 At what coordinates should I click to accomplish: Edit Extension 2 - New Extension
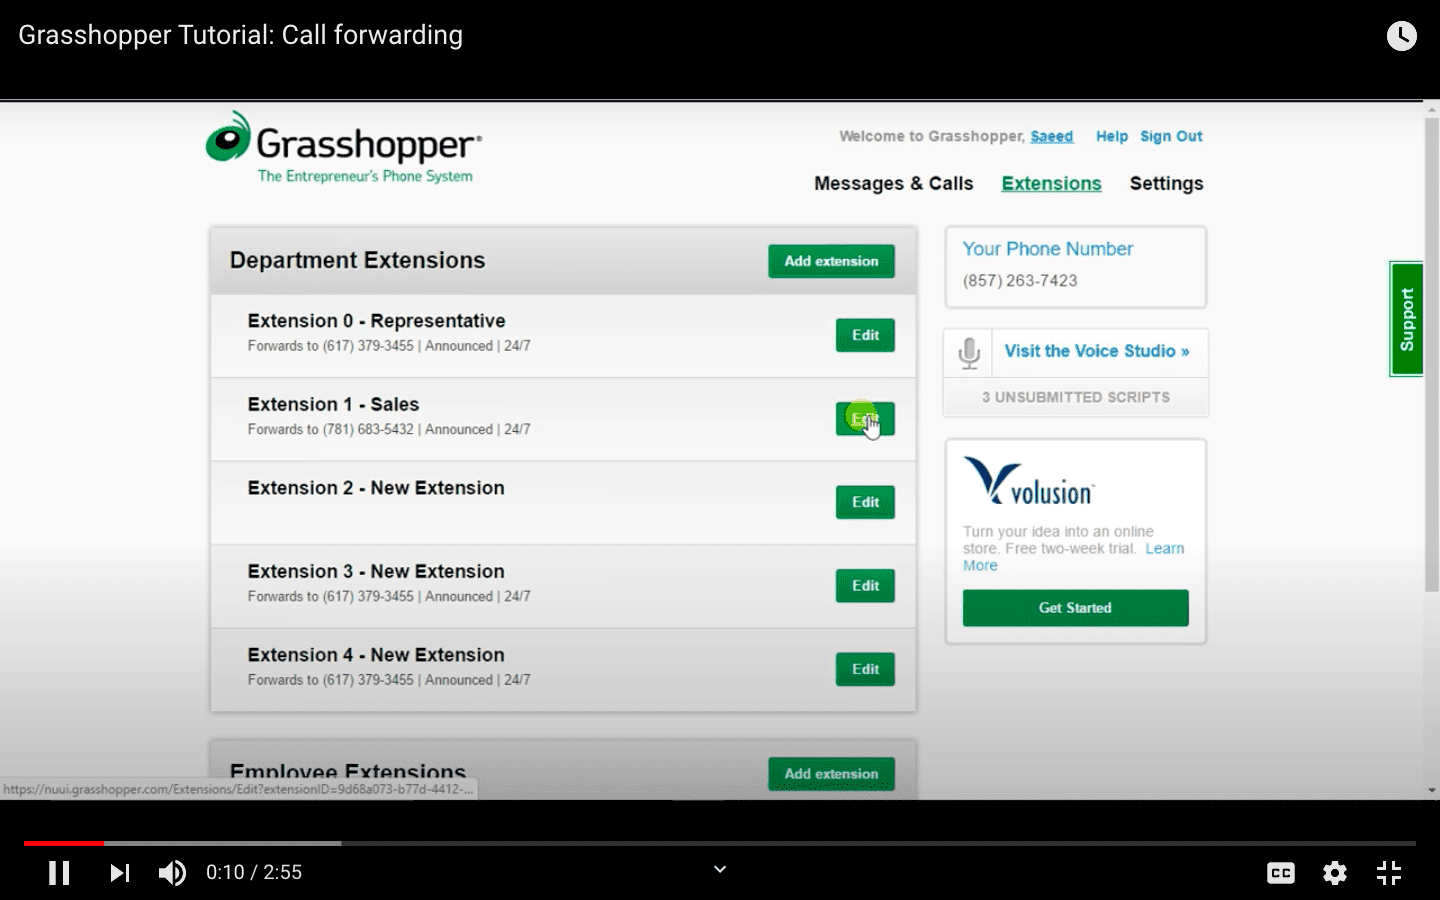(x=865, y=502)
